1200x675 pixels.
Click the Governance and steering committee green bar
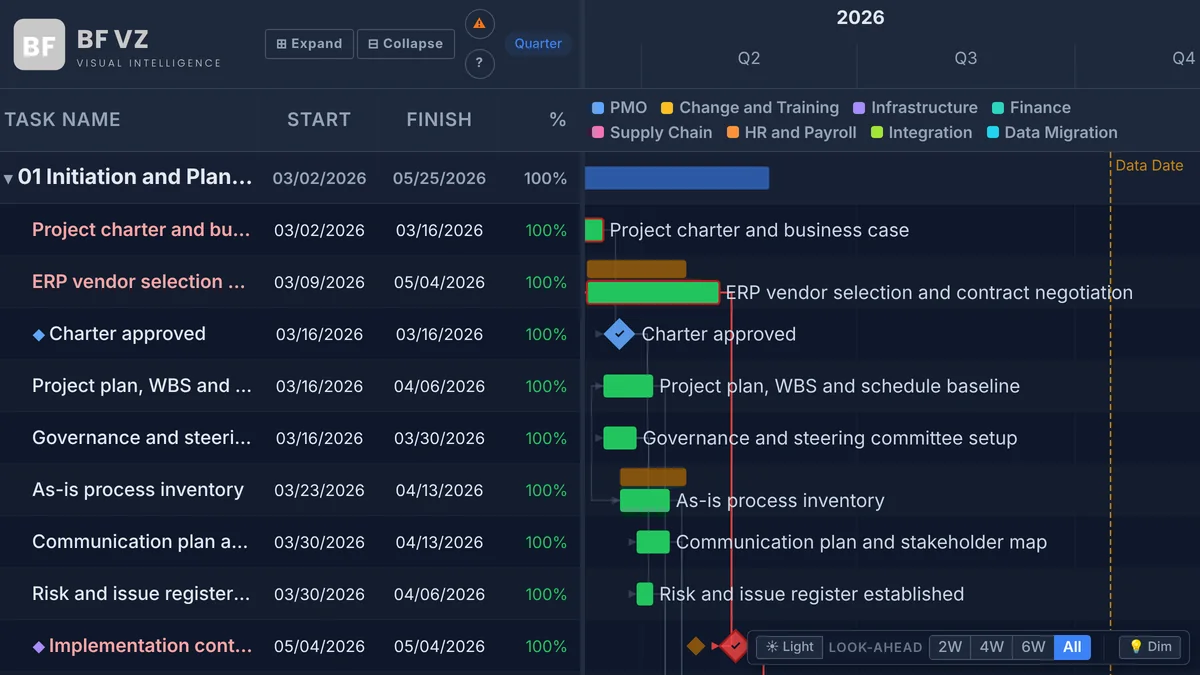point(620,438)
